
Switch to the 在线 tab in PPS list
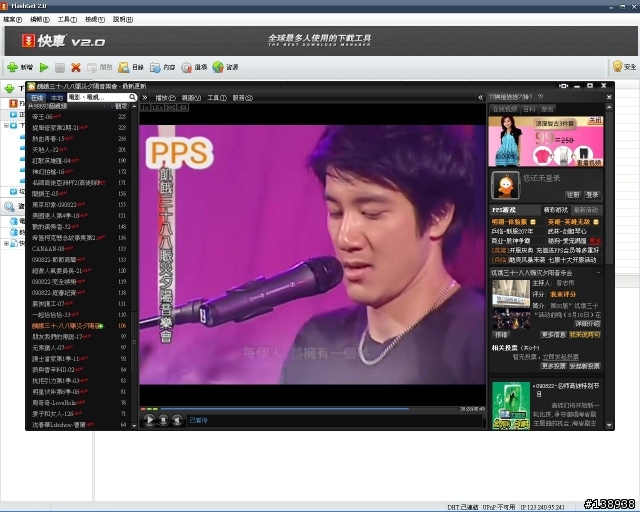pyautogui.click(x=37, y=98)
